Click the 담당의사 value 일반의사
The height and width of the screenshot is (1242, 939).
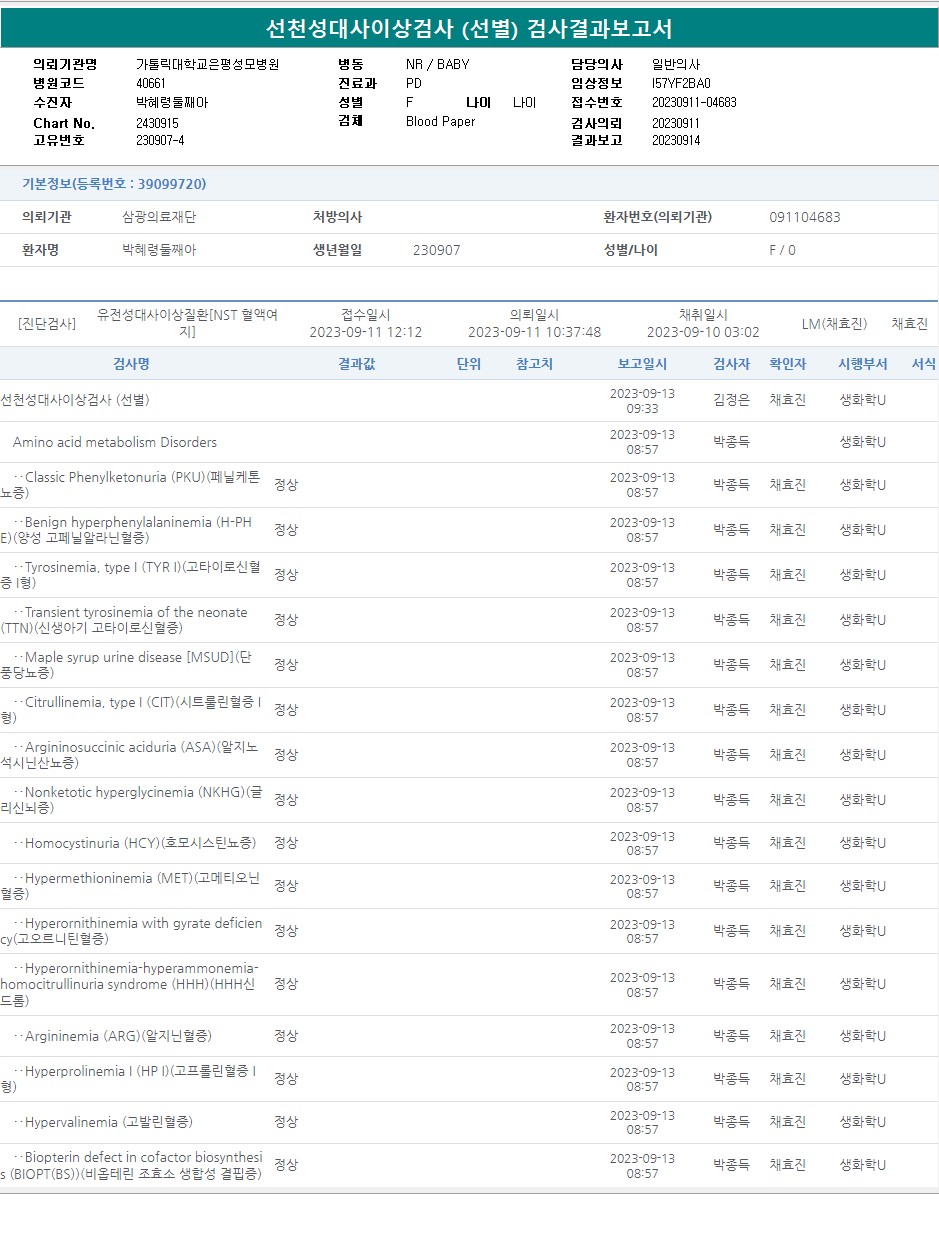tap(676, 64)
